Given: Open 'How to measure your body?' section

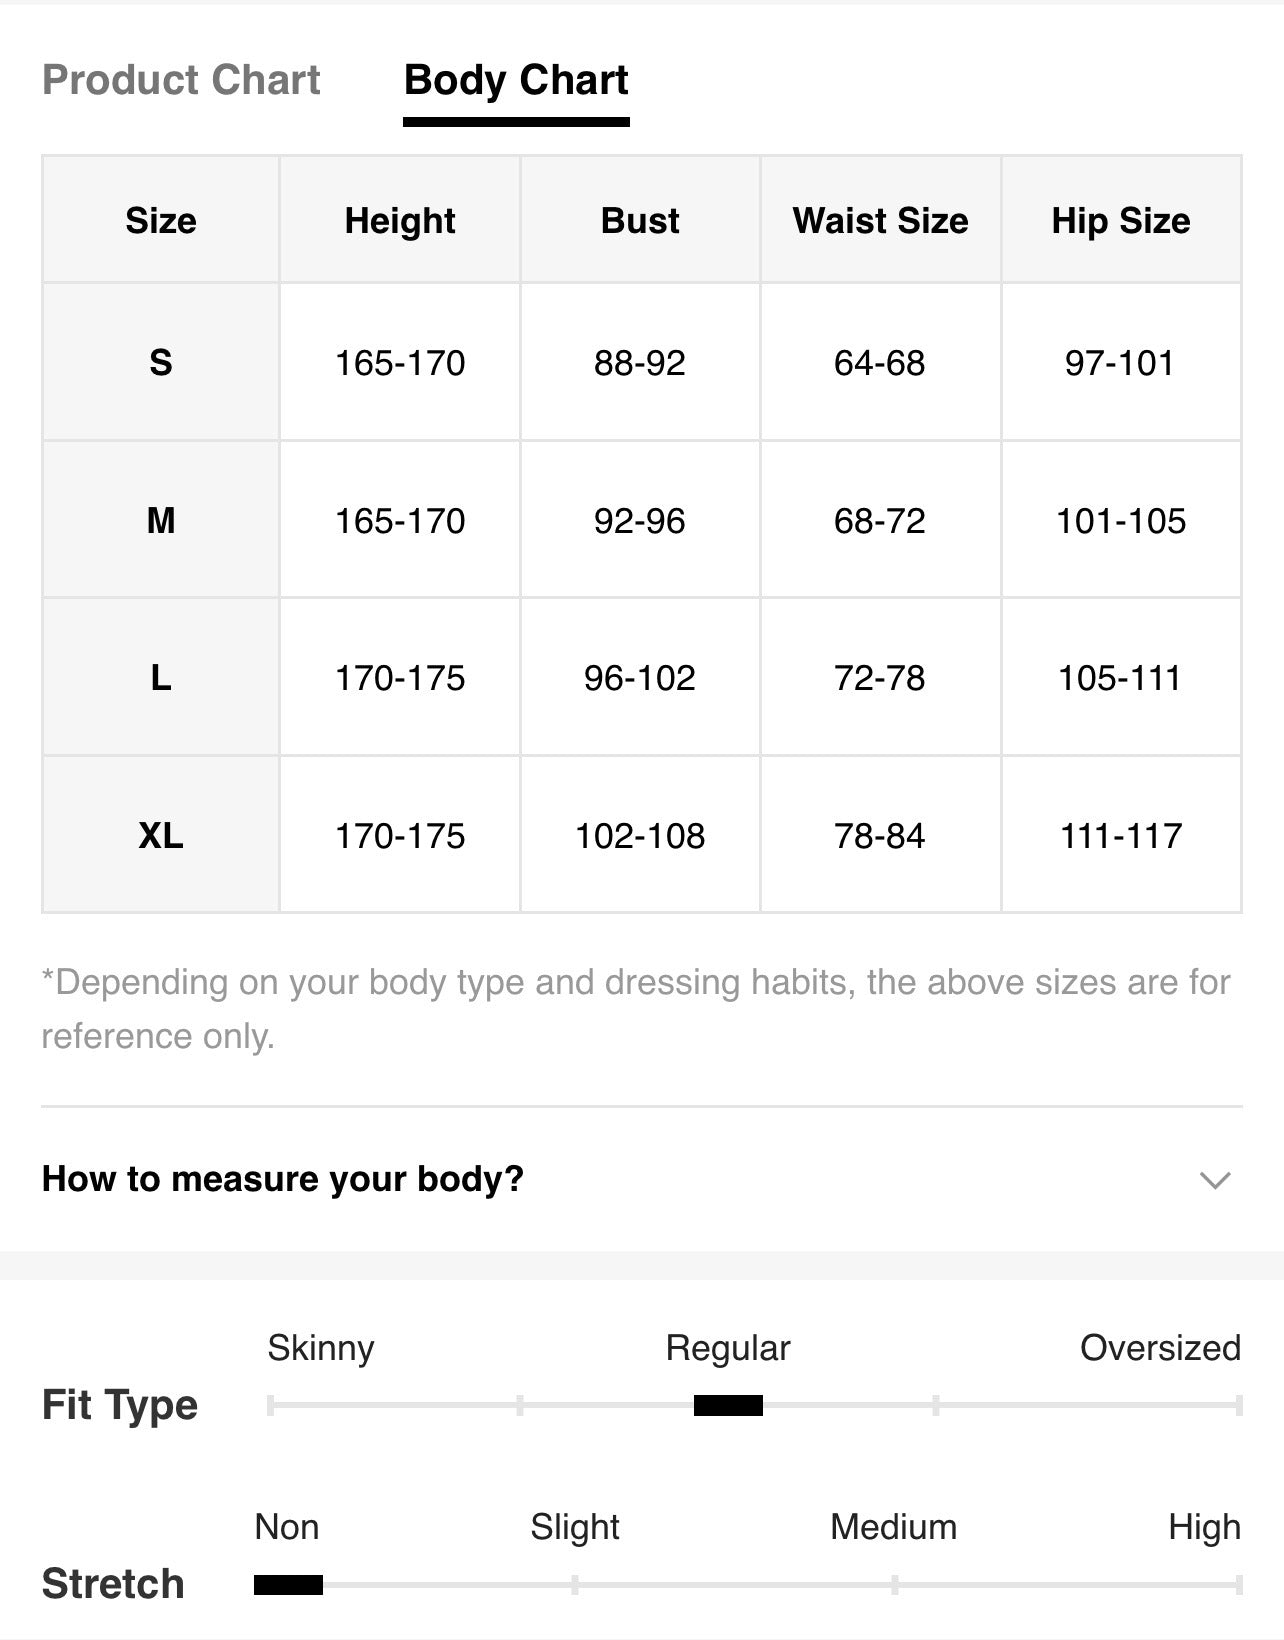Looking at the screenshot, I should [641, 1179].
